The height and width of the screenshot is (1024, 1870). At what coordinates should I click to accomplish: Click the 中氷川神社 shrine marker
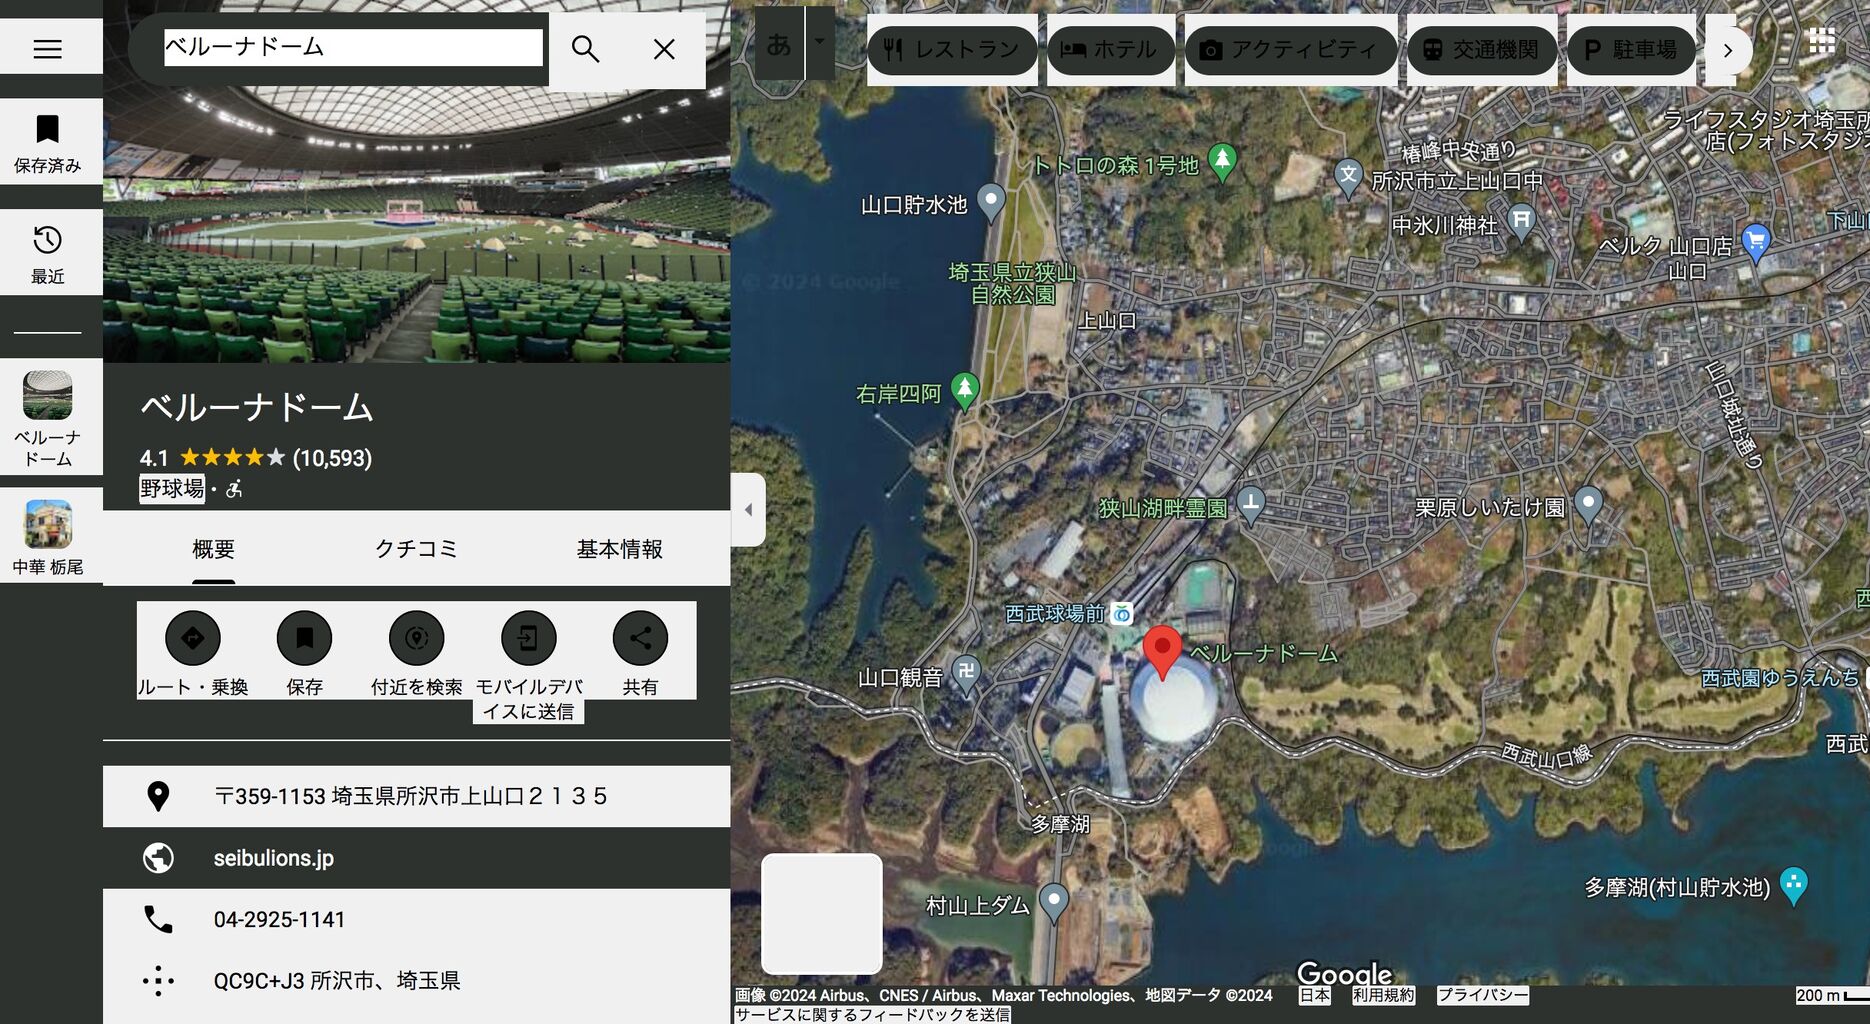click(1521, 223)
